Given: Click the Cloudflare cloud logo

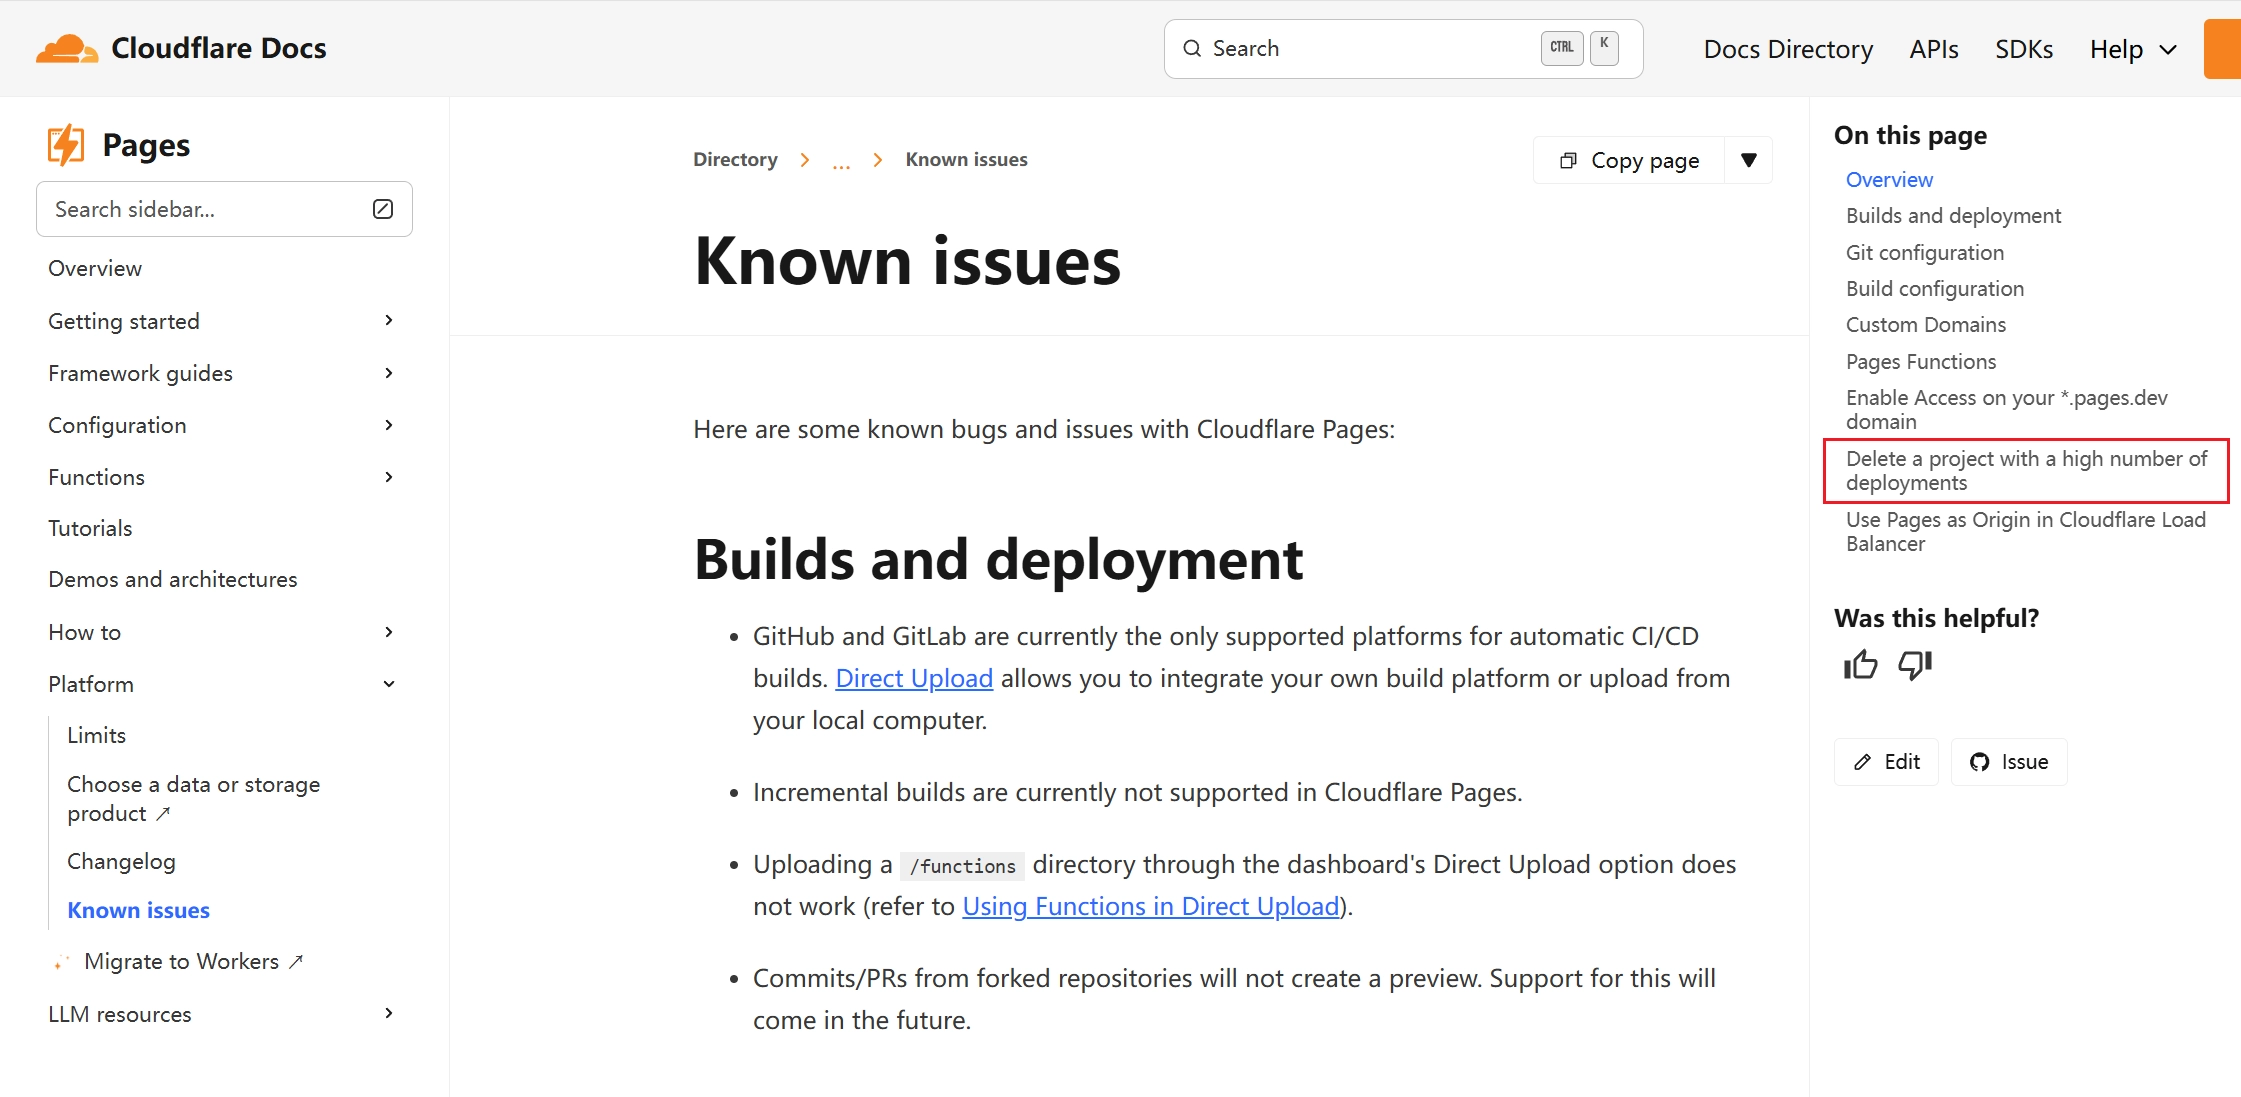Looking at the screenshot, I should 66,48.
